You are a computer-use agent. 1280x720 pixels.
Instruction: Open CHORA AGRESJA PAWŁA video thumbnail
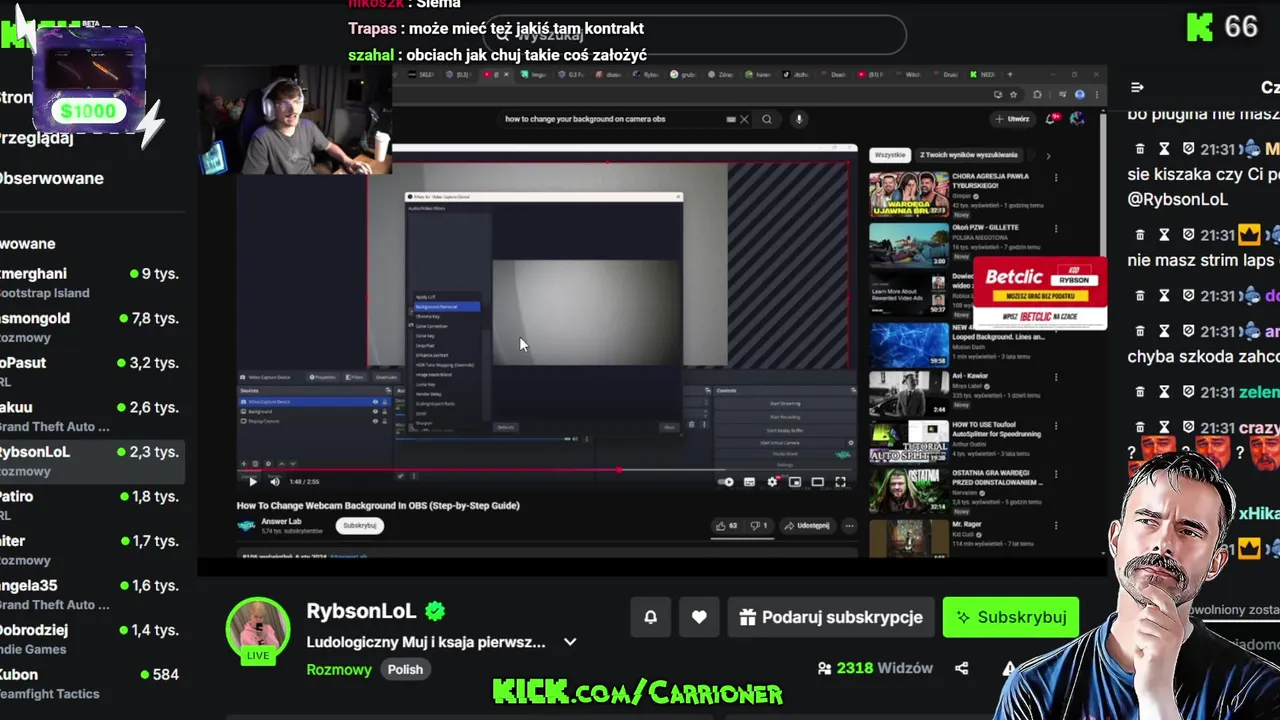point(908,194)
